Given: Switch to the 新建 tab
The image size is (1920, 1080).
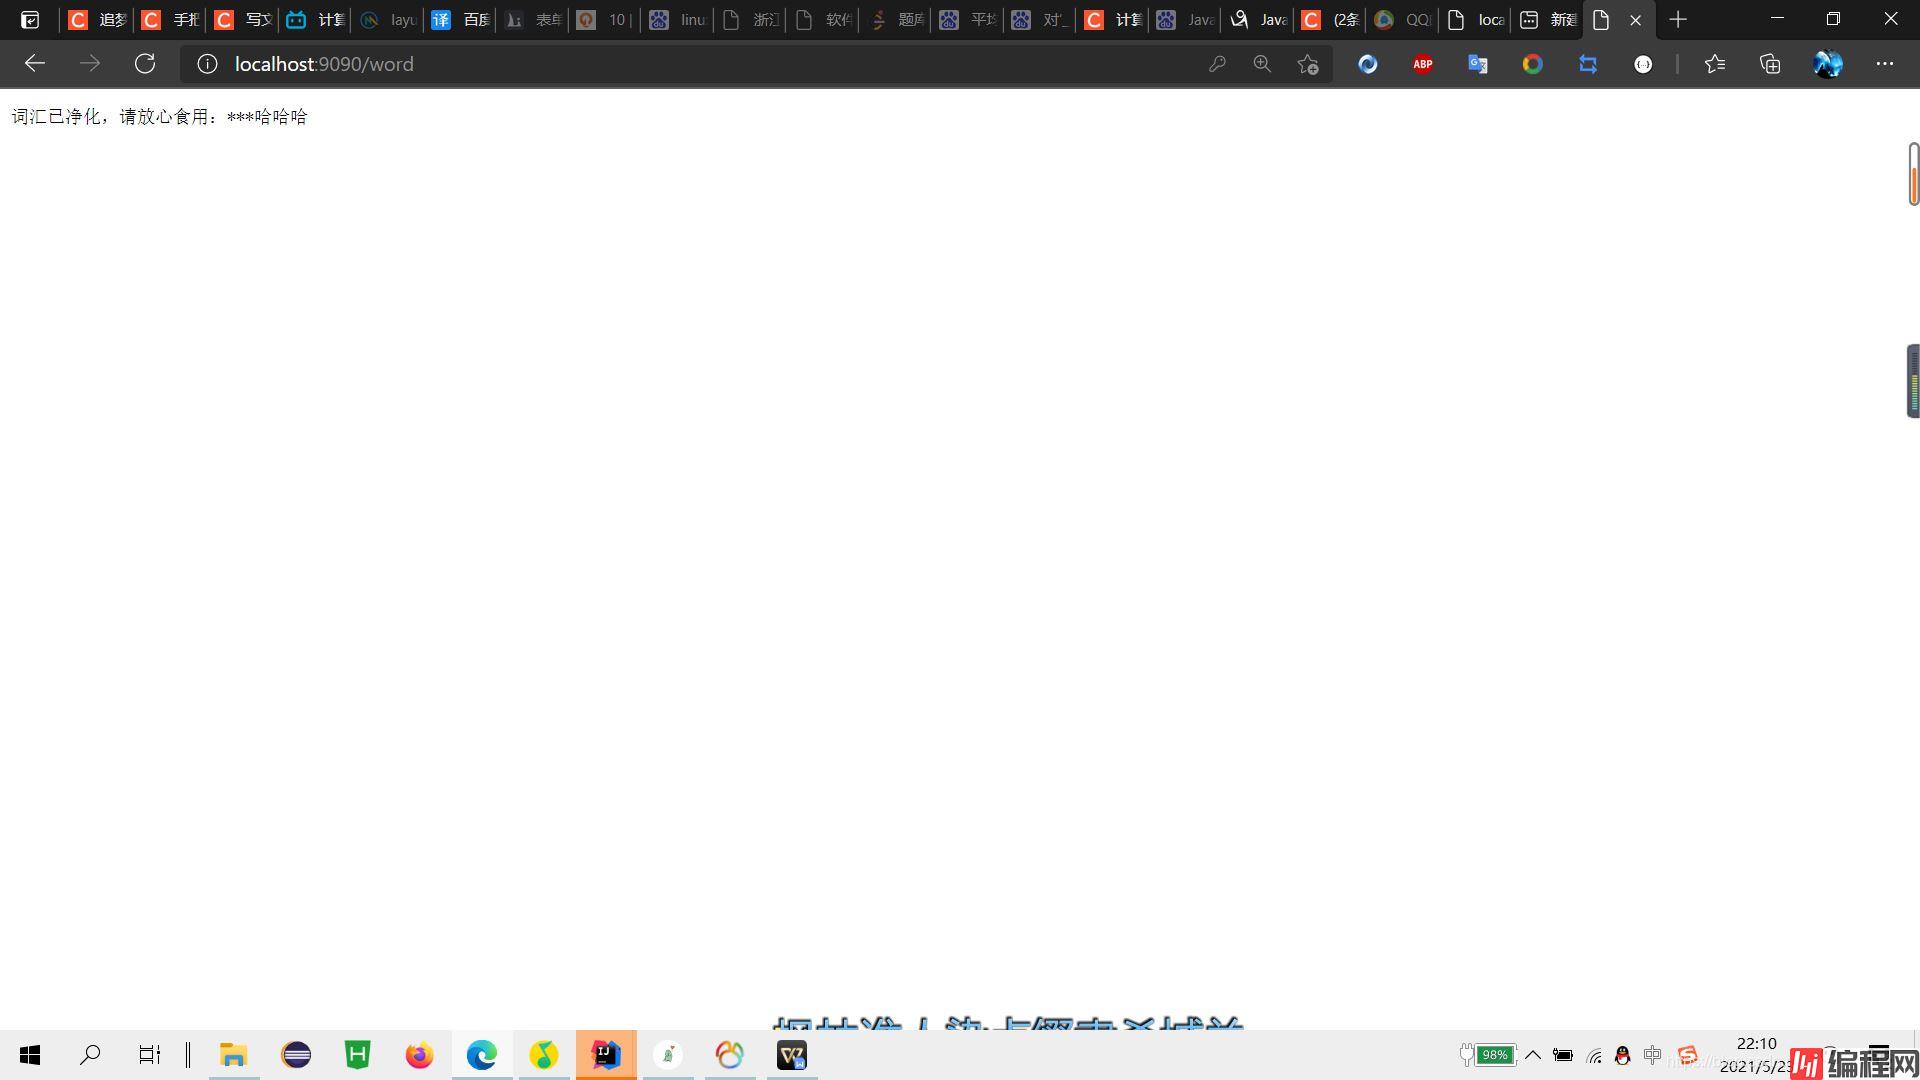Looking at the screenshot, I should tap(1549, 20).
